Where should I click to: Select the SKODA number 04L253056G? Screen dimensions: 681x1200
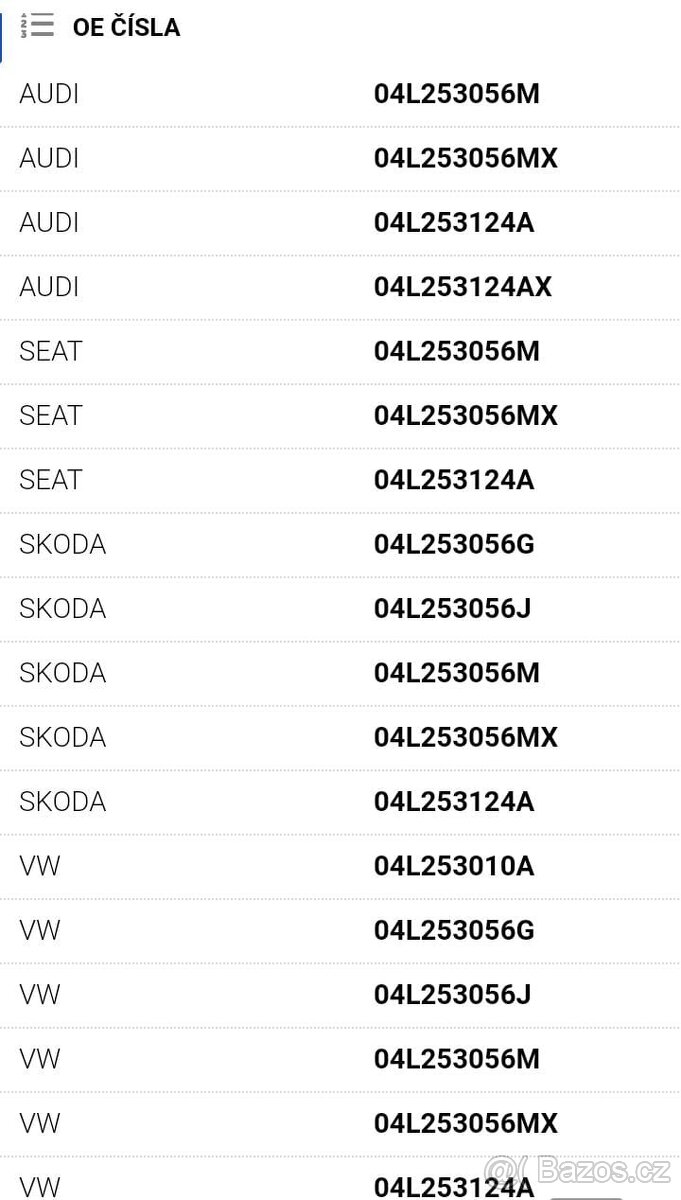(454, 544)
